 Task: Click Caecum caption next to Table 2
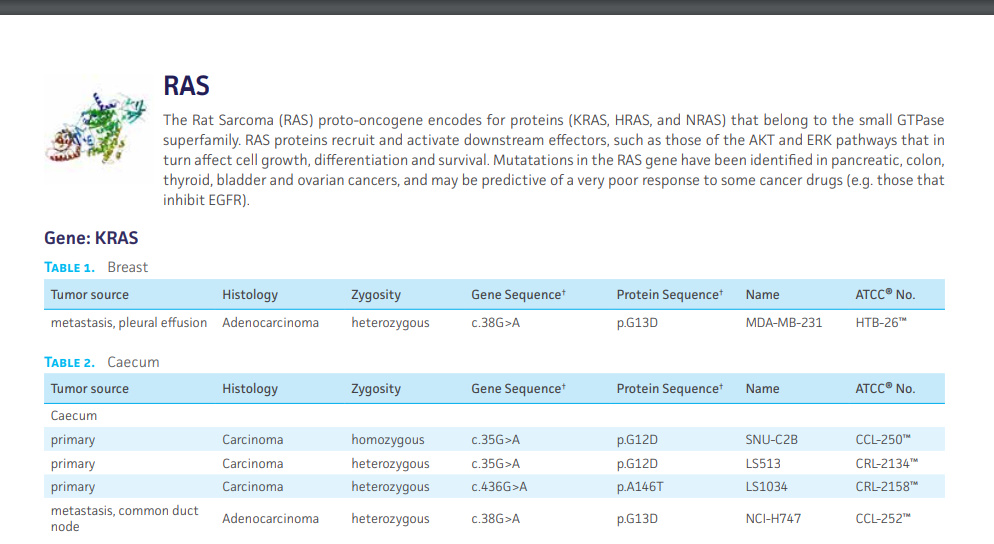[133, 363]
